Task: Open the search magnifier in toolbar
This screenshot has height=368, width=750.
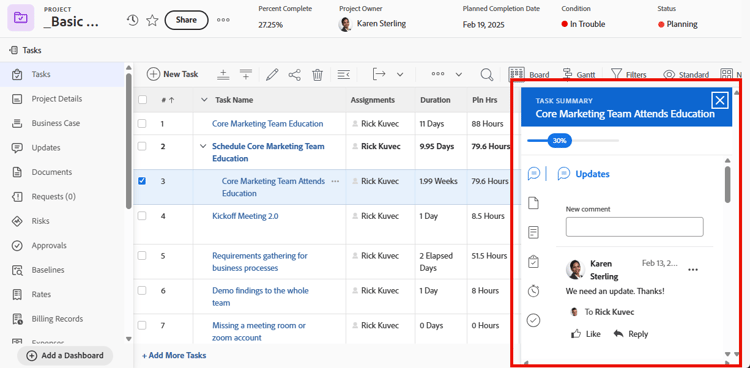Action: [487, 74]
